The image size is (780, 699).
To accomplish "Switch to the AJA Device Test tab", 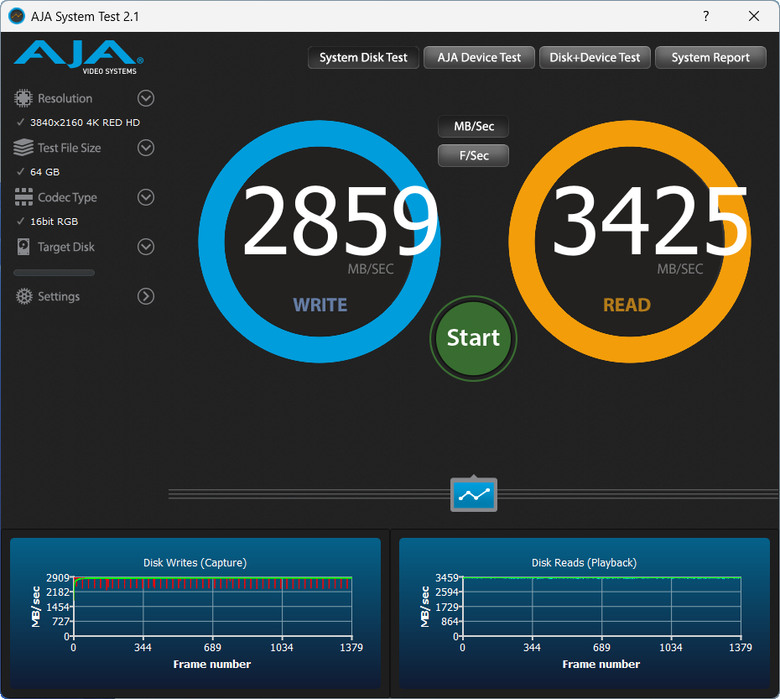I will (x=479, y=58).
